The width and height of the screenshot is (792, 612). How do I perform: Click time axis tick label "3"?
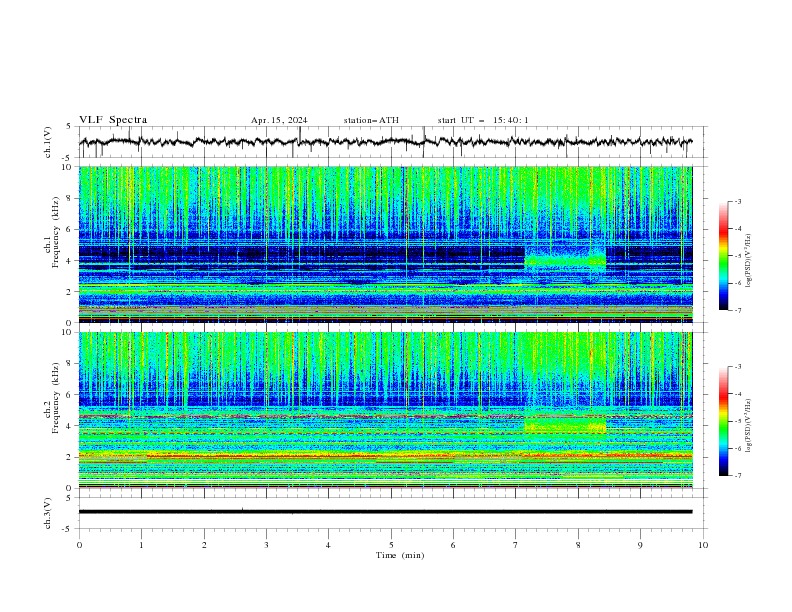point(266,545)
